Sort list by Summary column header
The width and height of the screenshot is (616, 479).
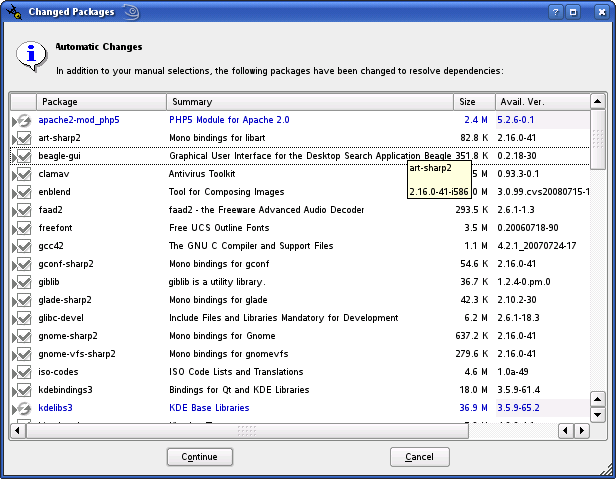310,102
